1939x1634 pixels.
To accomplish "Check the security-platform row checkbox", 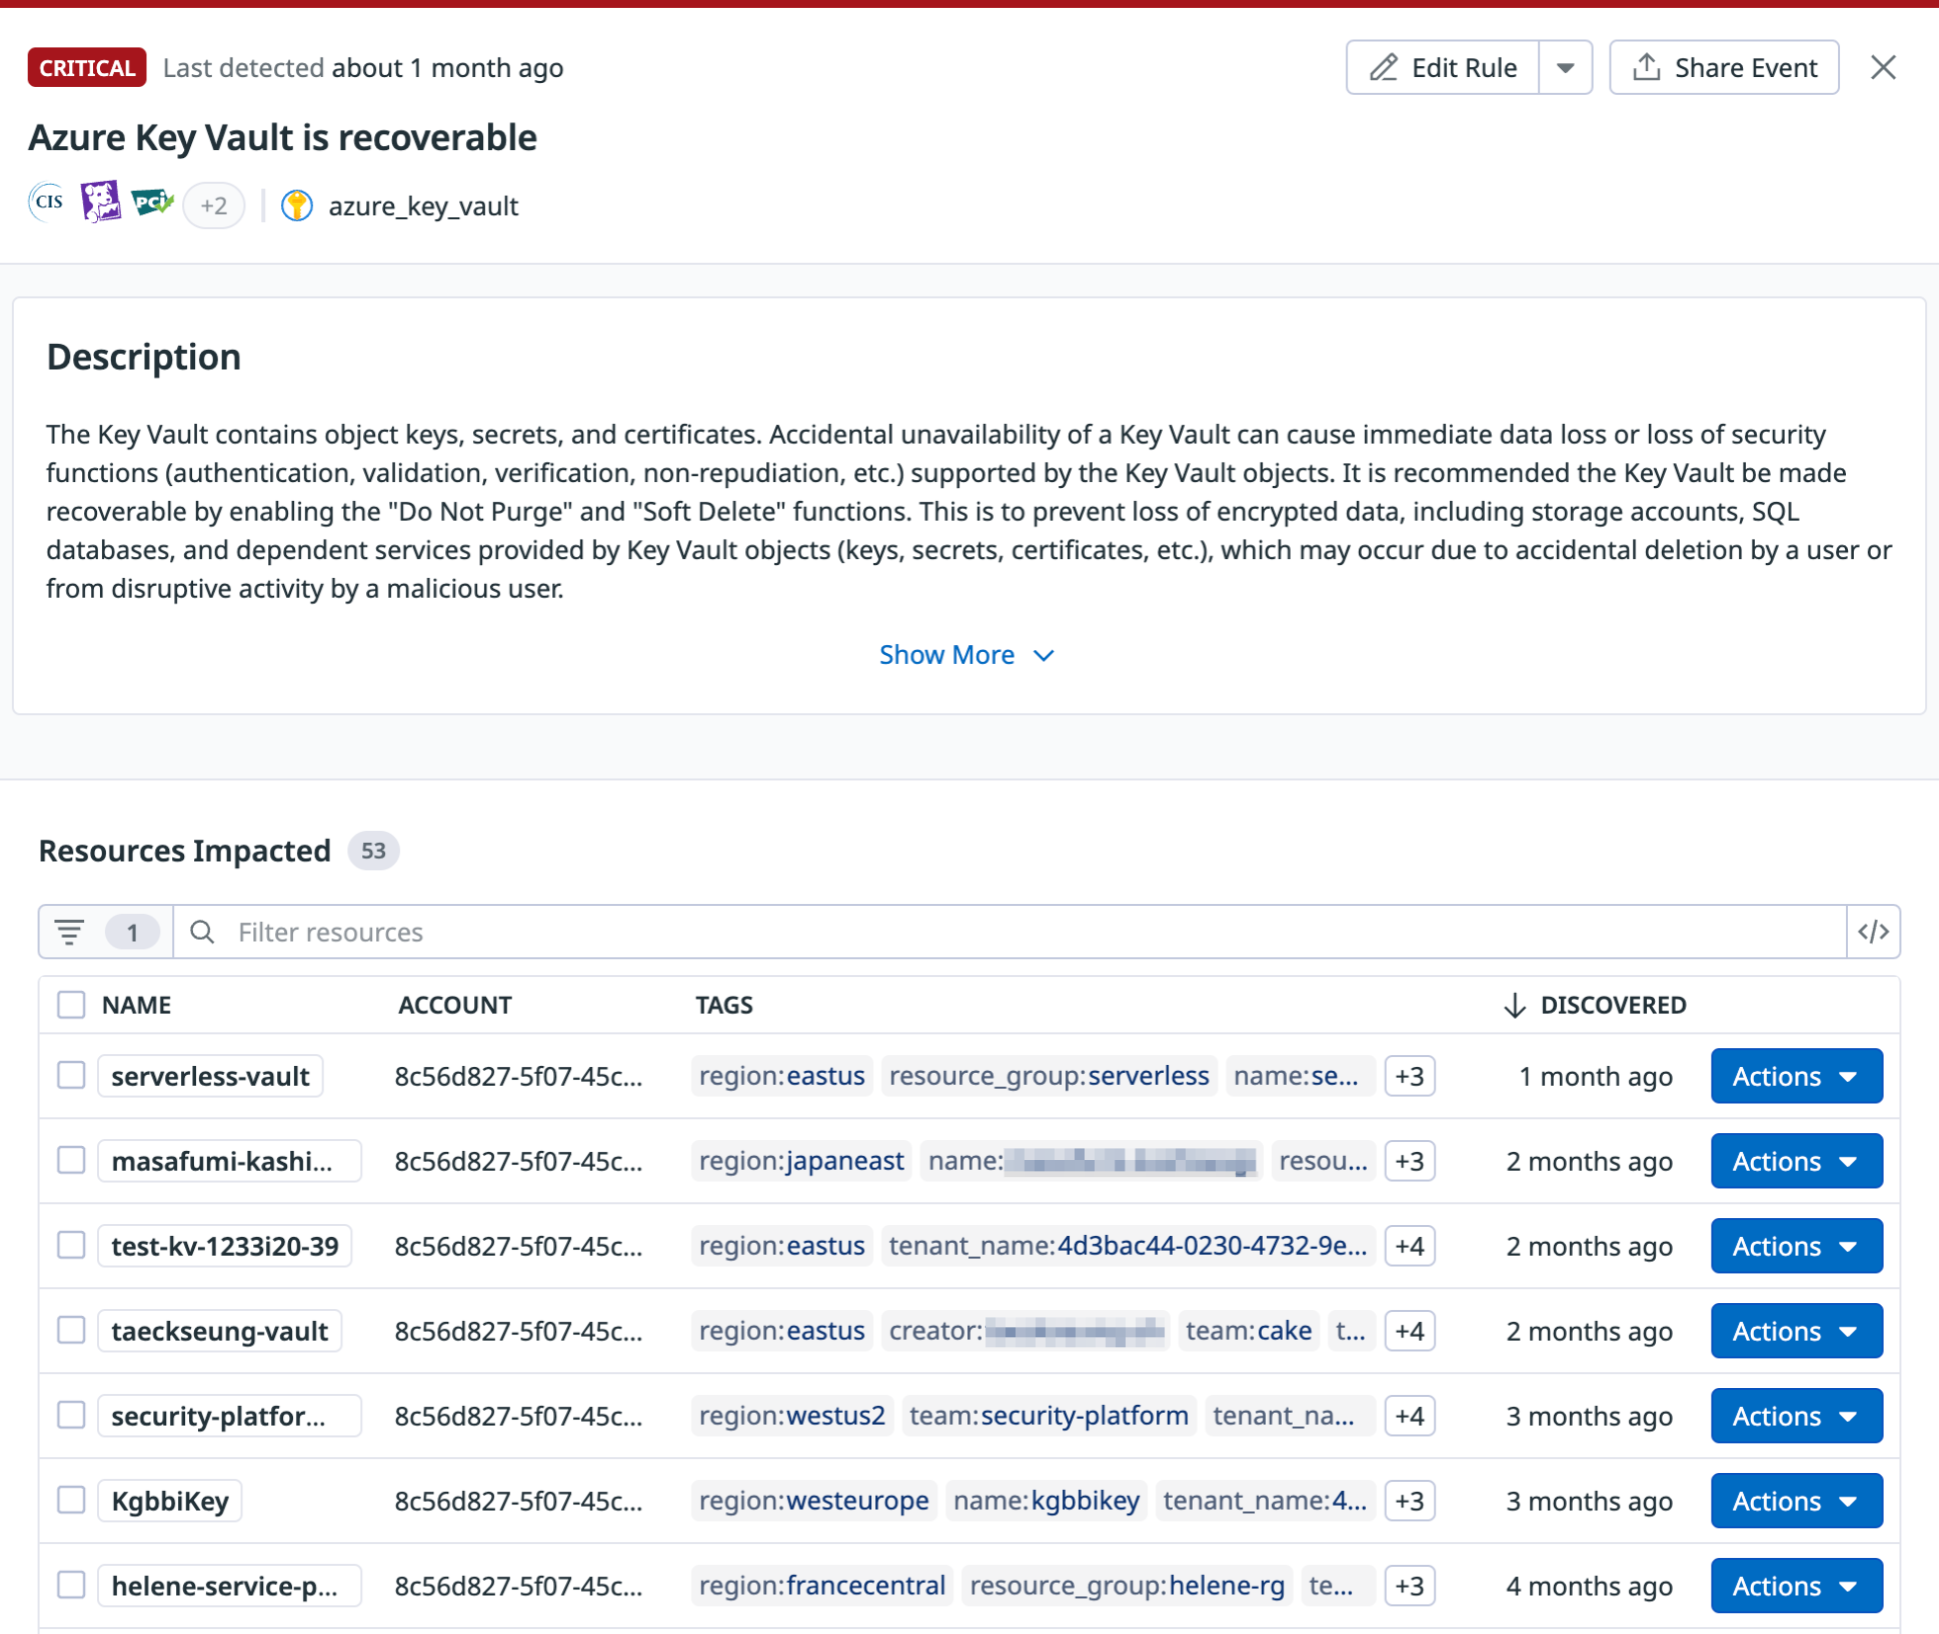I will [71, 1415].
